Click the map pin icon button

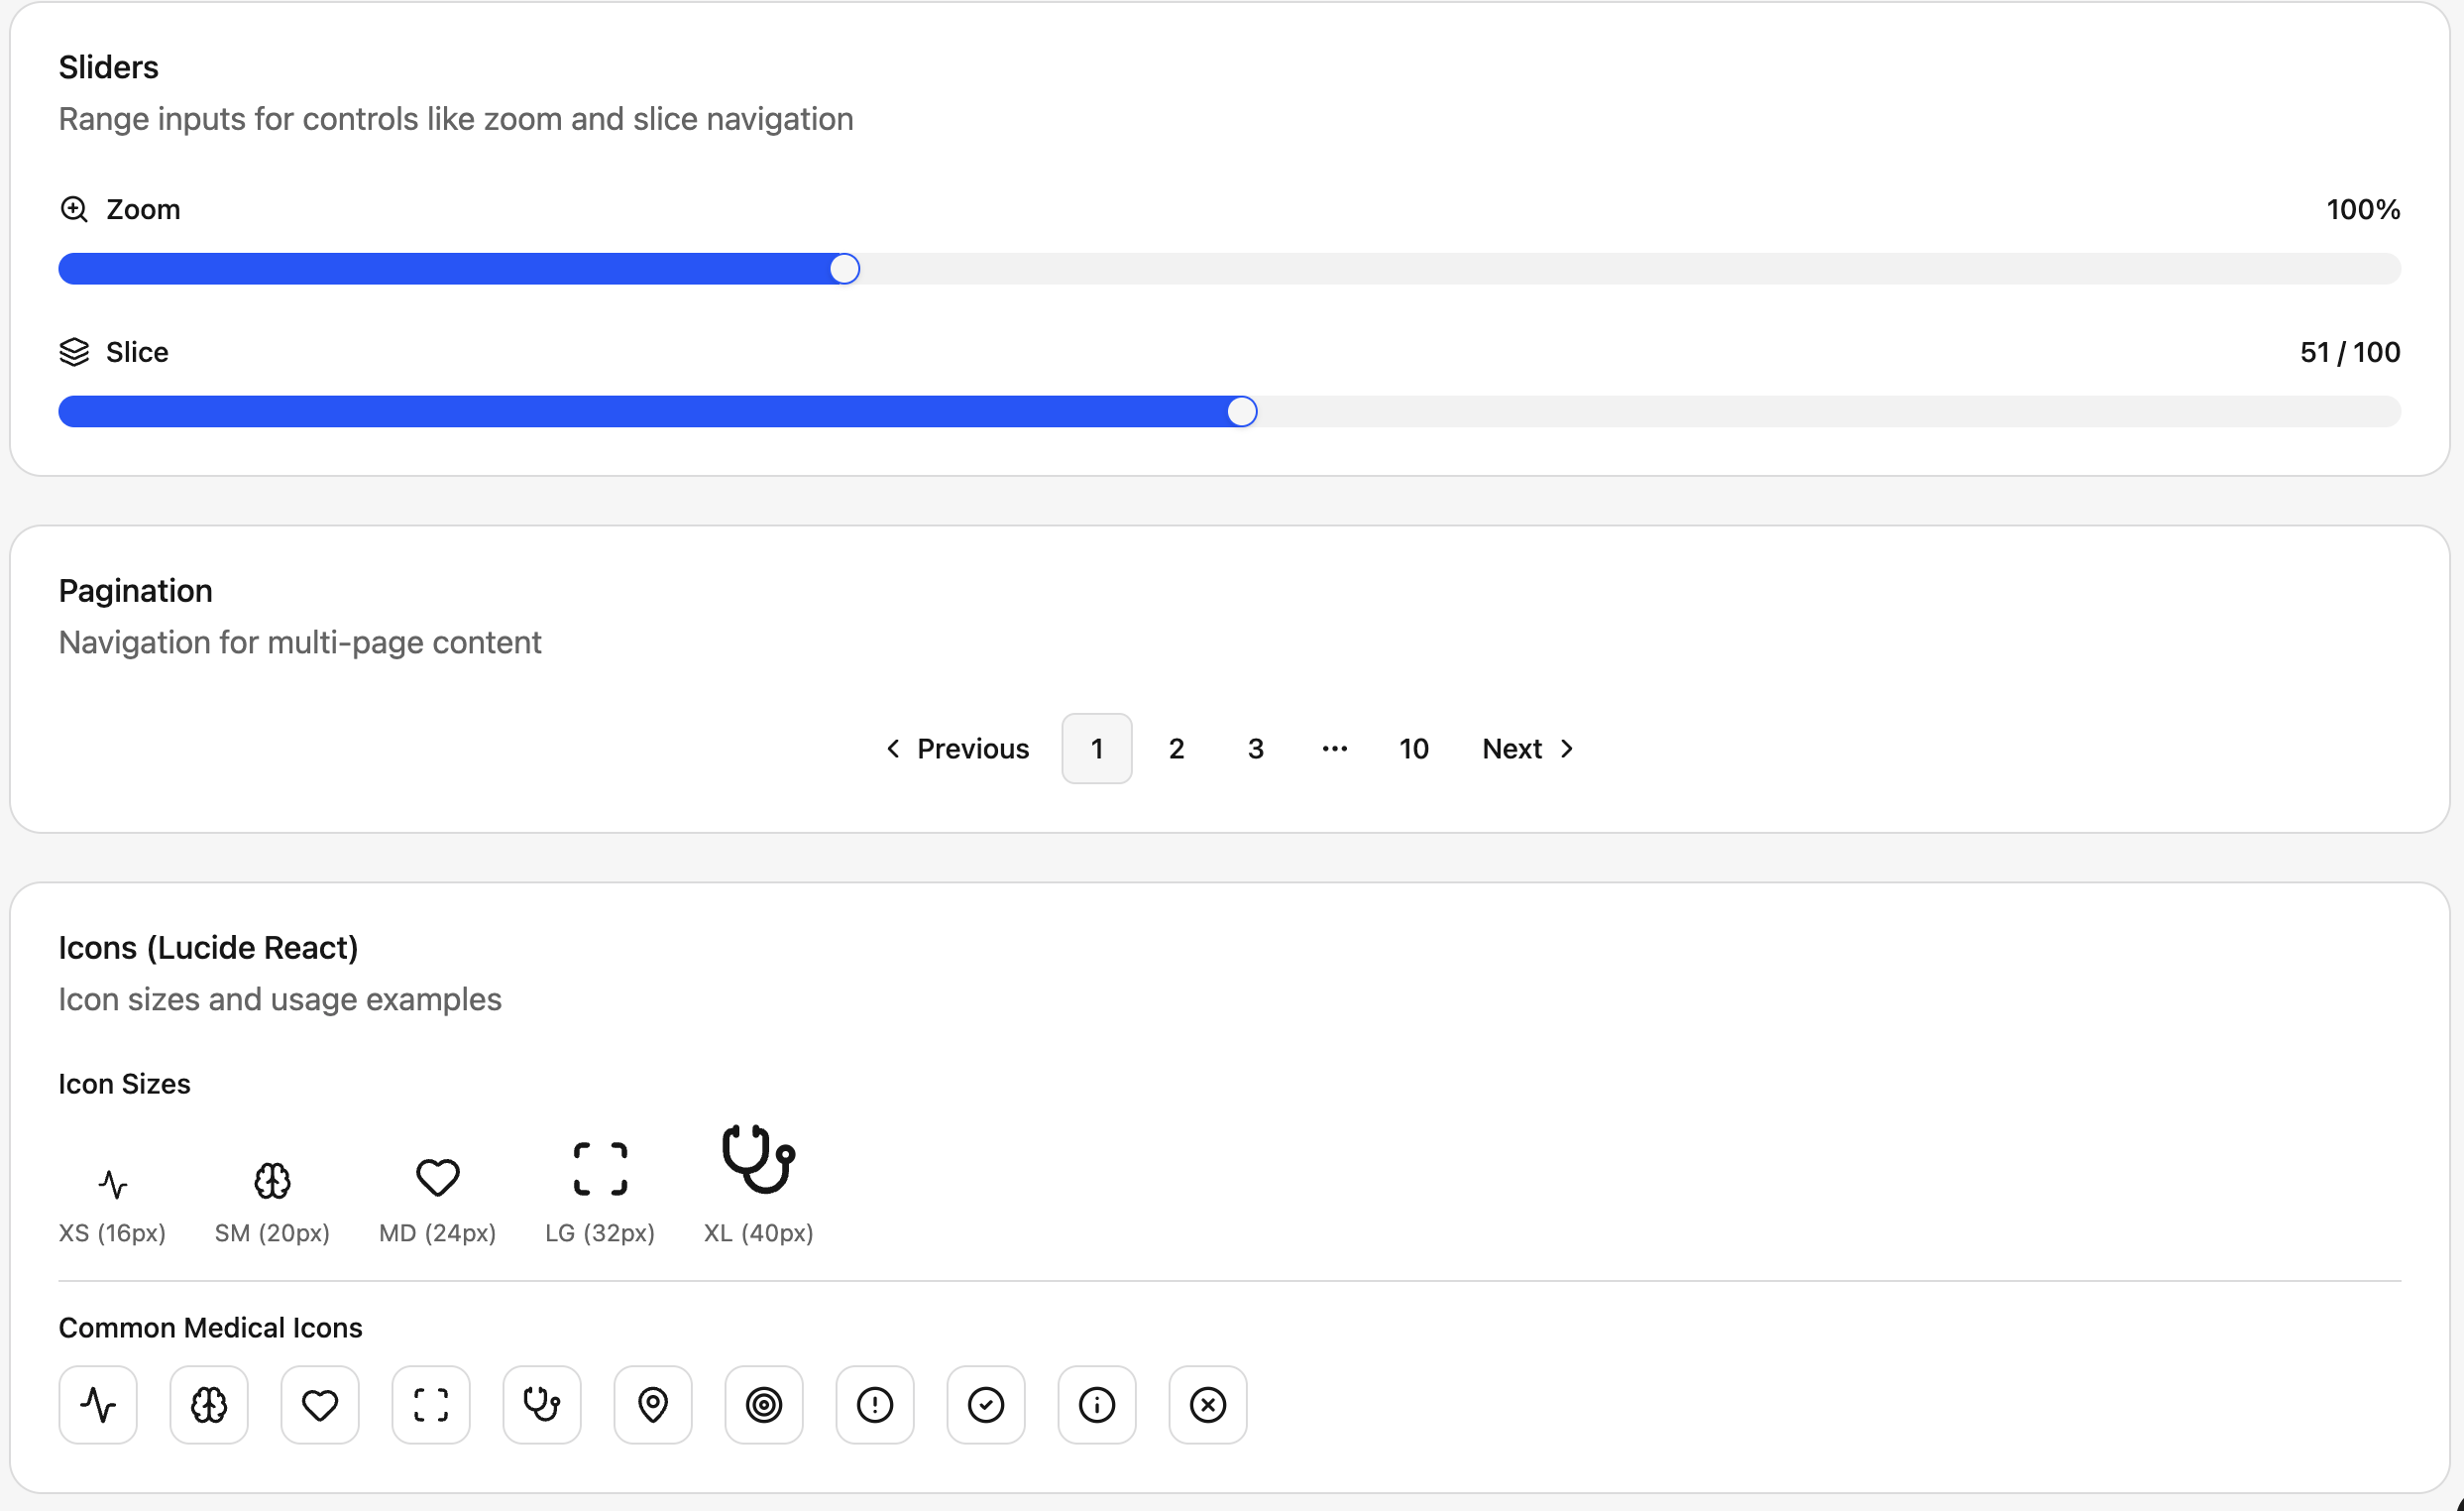pos(653,1404)
